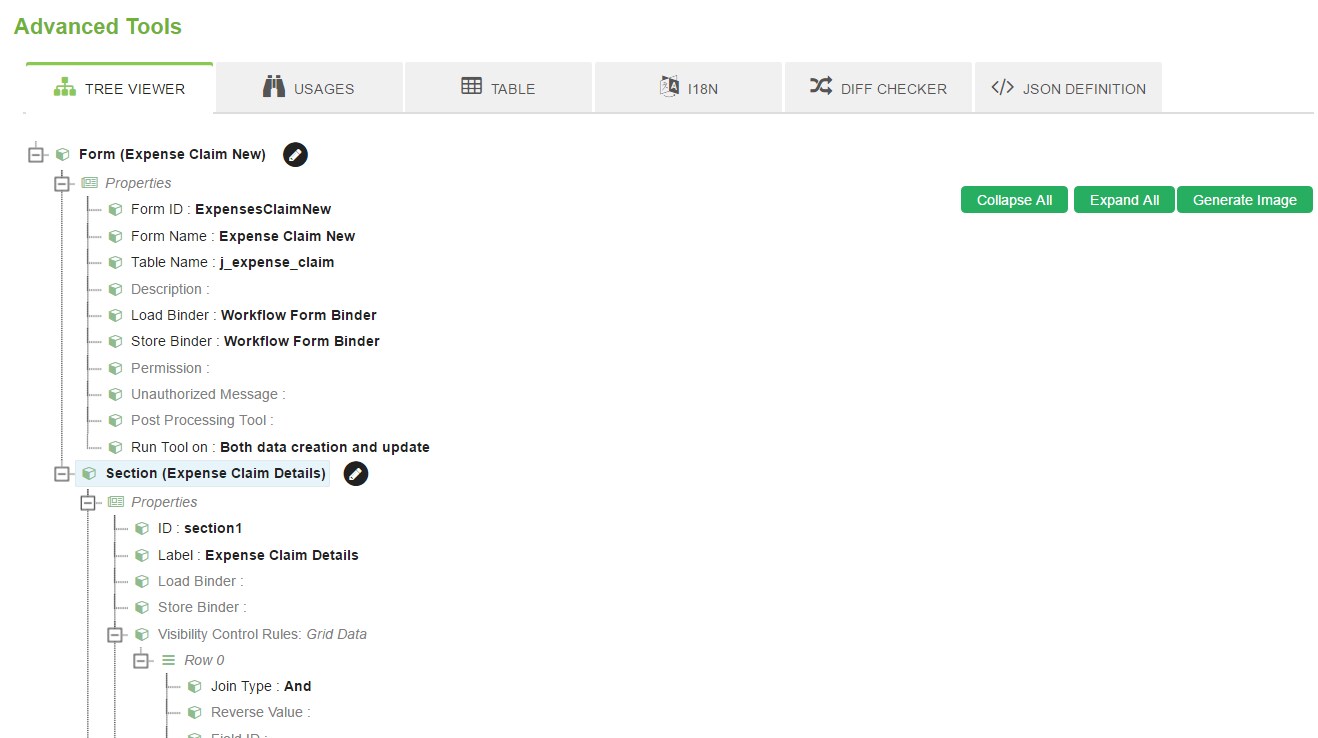The width and height of the screenshot is (1318, 738).
Task: Click the cube icon beside Label : Expense Claim Details
Action: 142,555
